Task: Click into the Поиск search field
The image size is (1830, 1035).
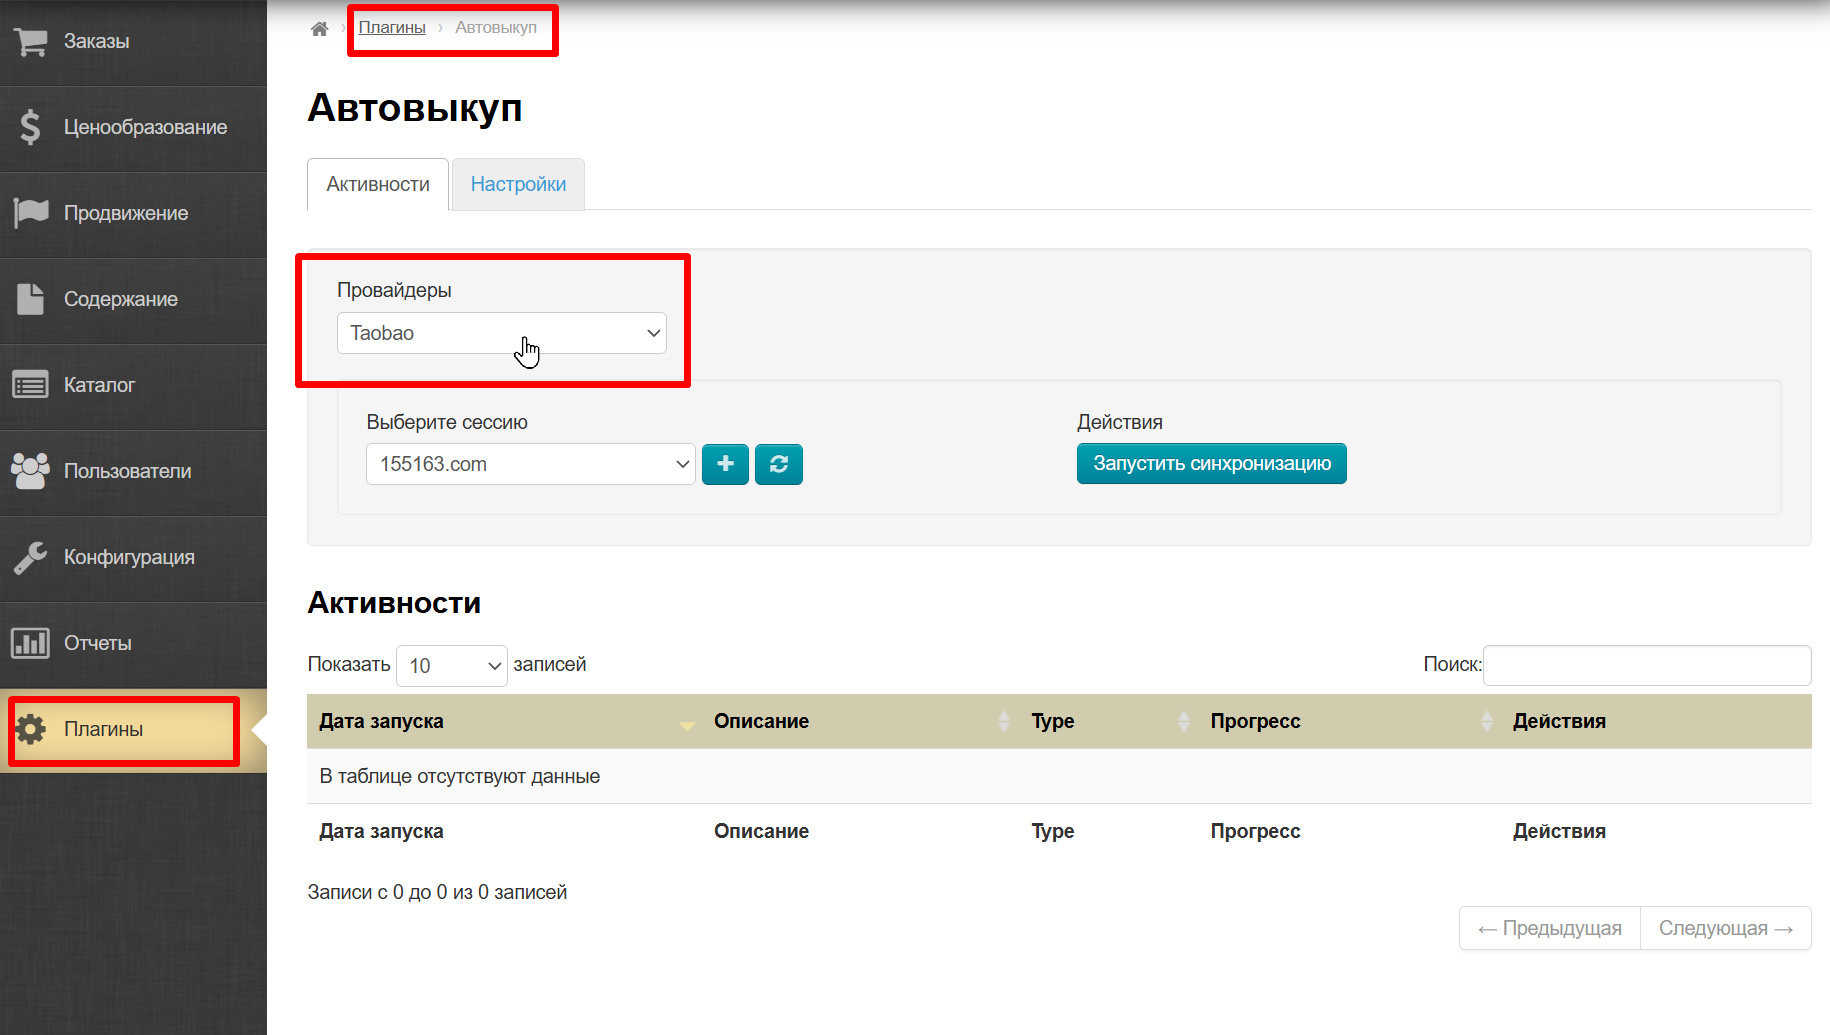Action: [1646, 665]
